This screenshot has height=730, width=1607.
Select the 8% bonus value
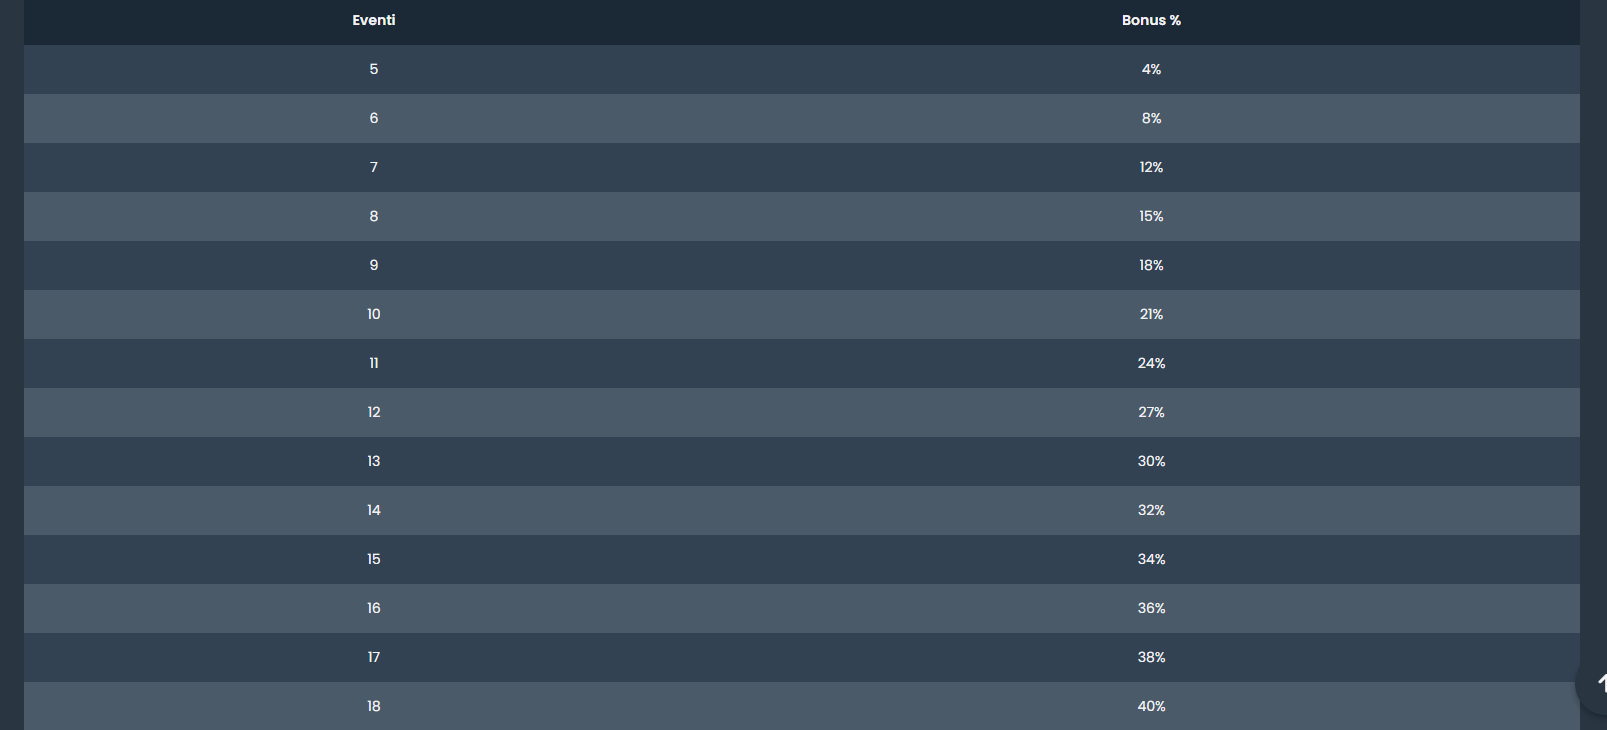1151,118
